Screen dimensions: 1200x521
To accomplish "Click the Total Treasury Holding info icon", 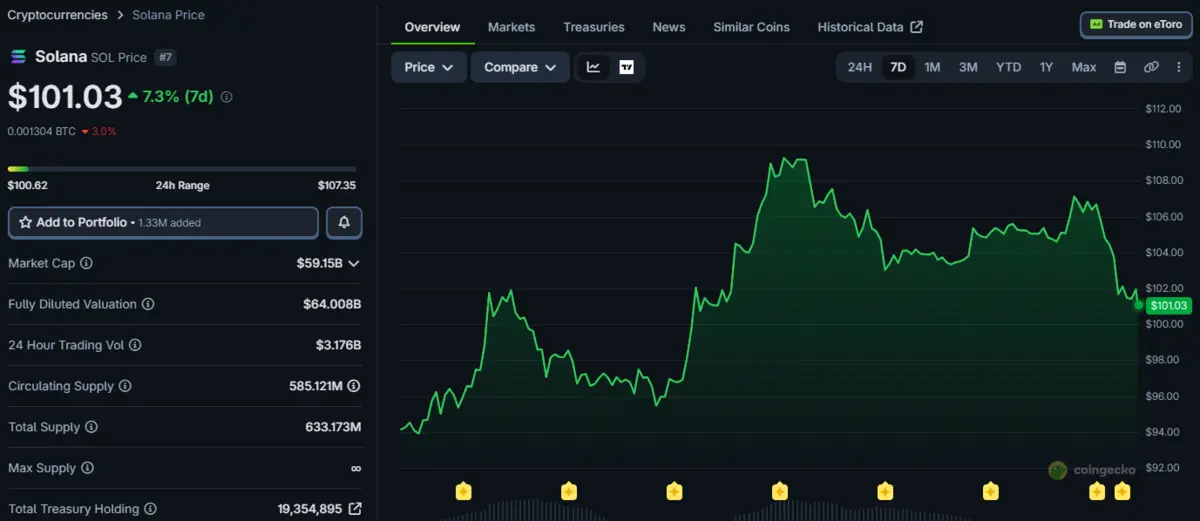I will [150, 509].
